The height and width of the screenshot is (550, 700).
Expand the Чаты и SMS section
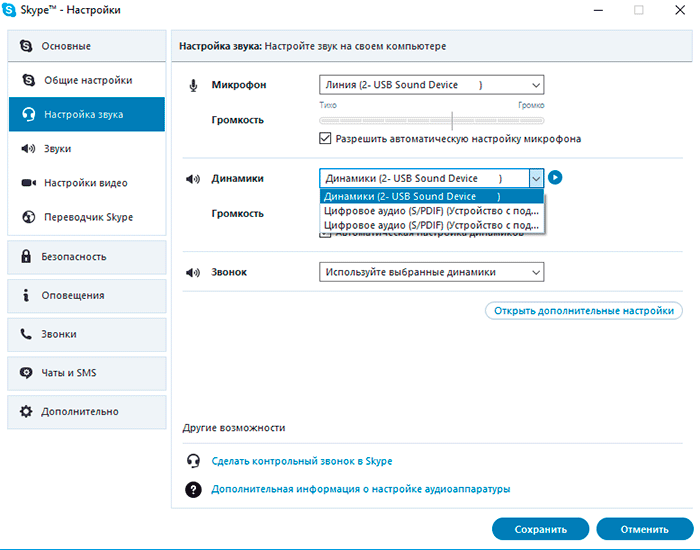[x=87, y=373]
